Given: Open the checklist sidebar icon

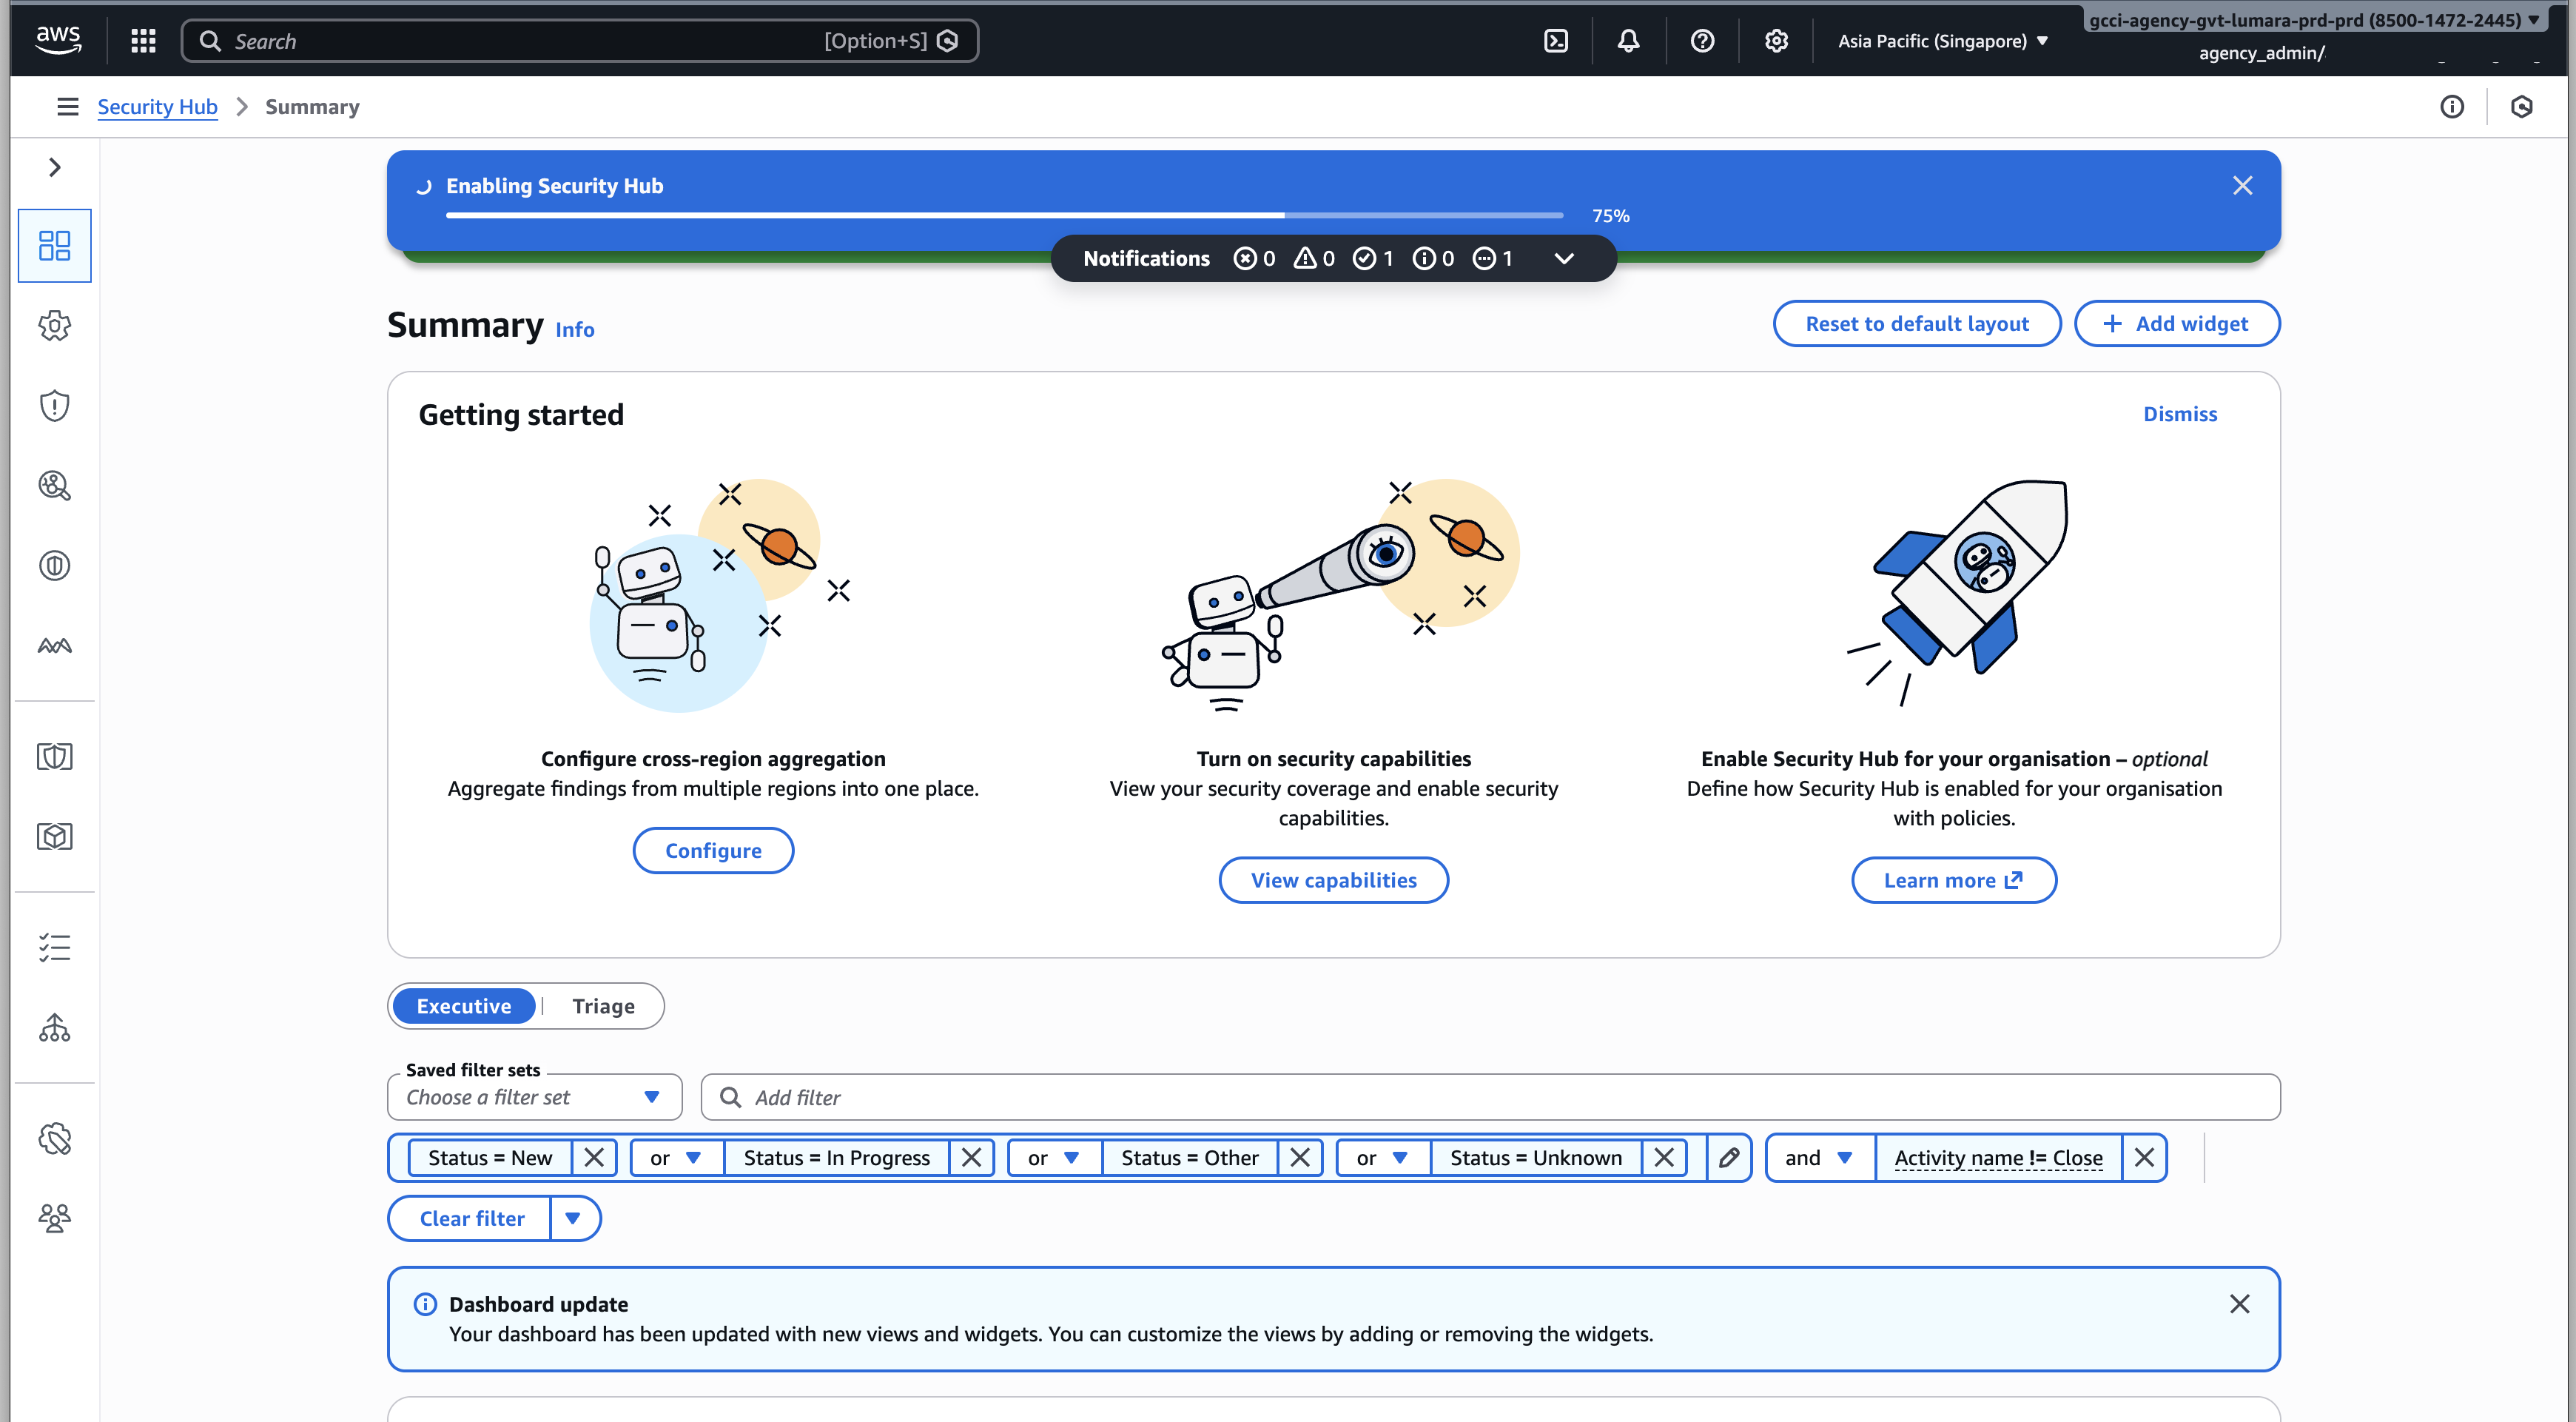Looking at the screenshot, I should [54, 947].
